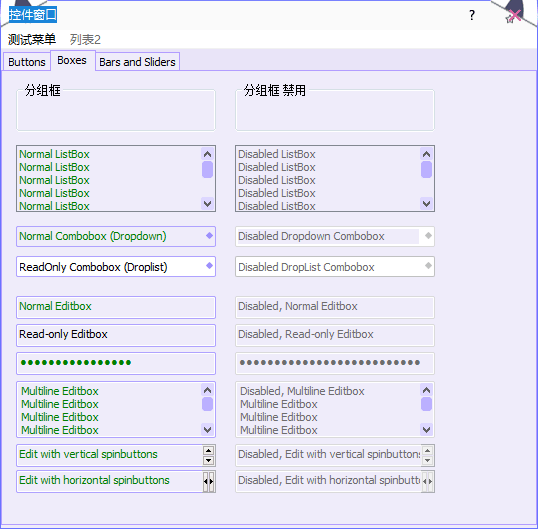This screenshot has width=538, height=529.
Task: Close the 控件窗口 window
Action: (x=515, y=16)
